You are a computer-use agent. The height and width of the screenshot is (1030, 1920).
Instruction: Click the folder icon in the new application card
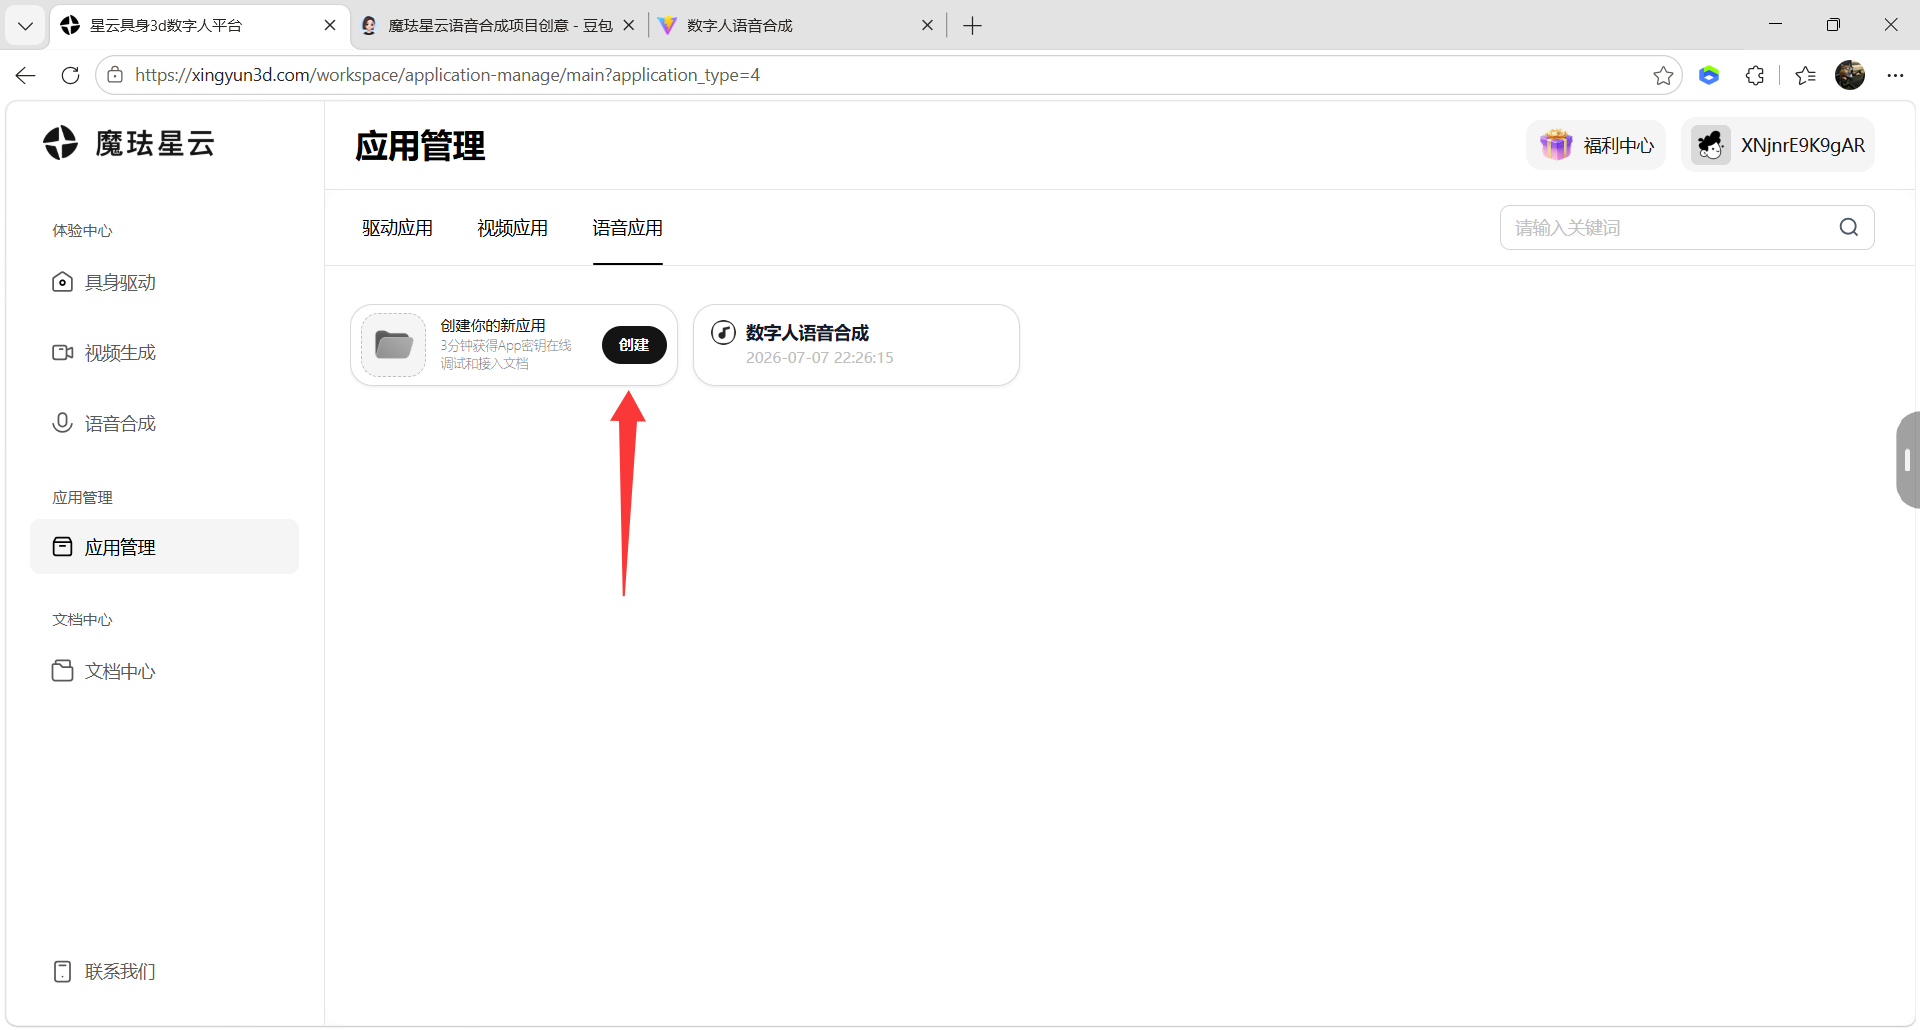(x=394, y=345)
